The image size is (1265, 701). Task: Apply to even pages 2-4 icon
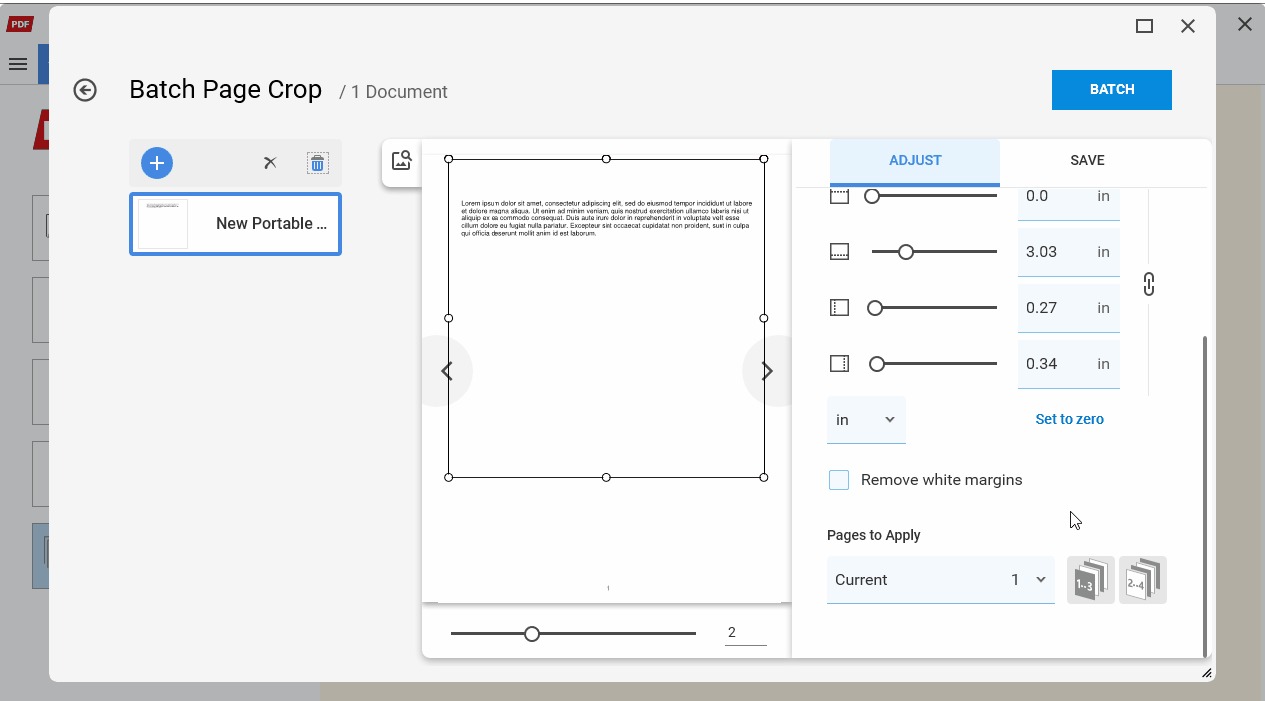(x=1143, y=580)
